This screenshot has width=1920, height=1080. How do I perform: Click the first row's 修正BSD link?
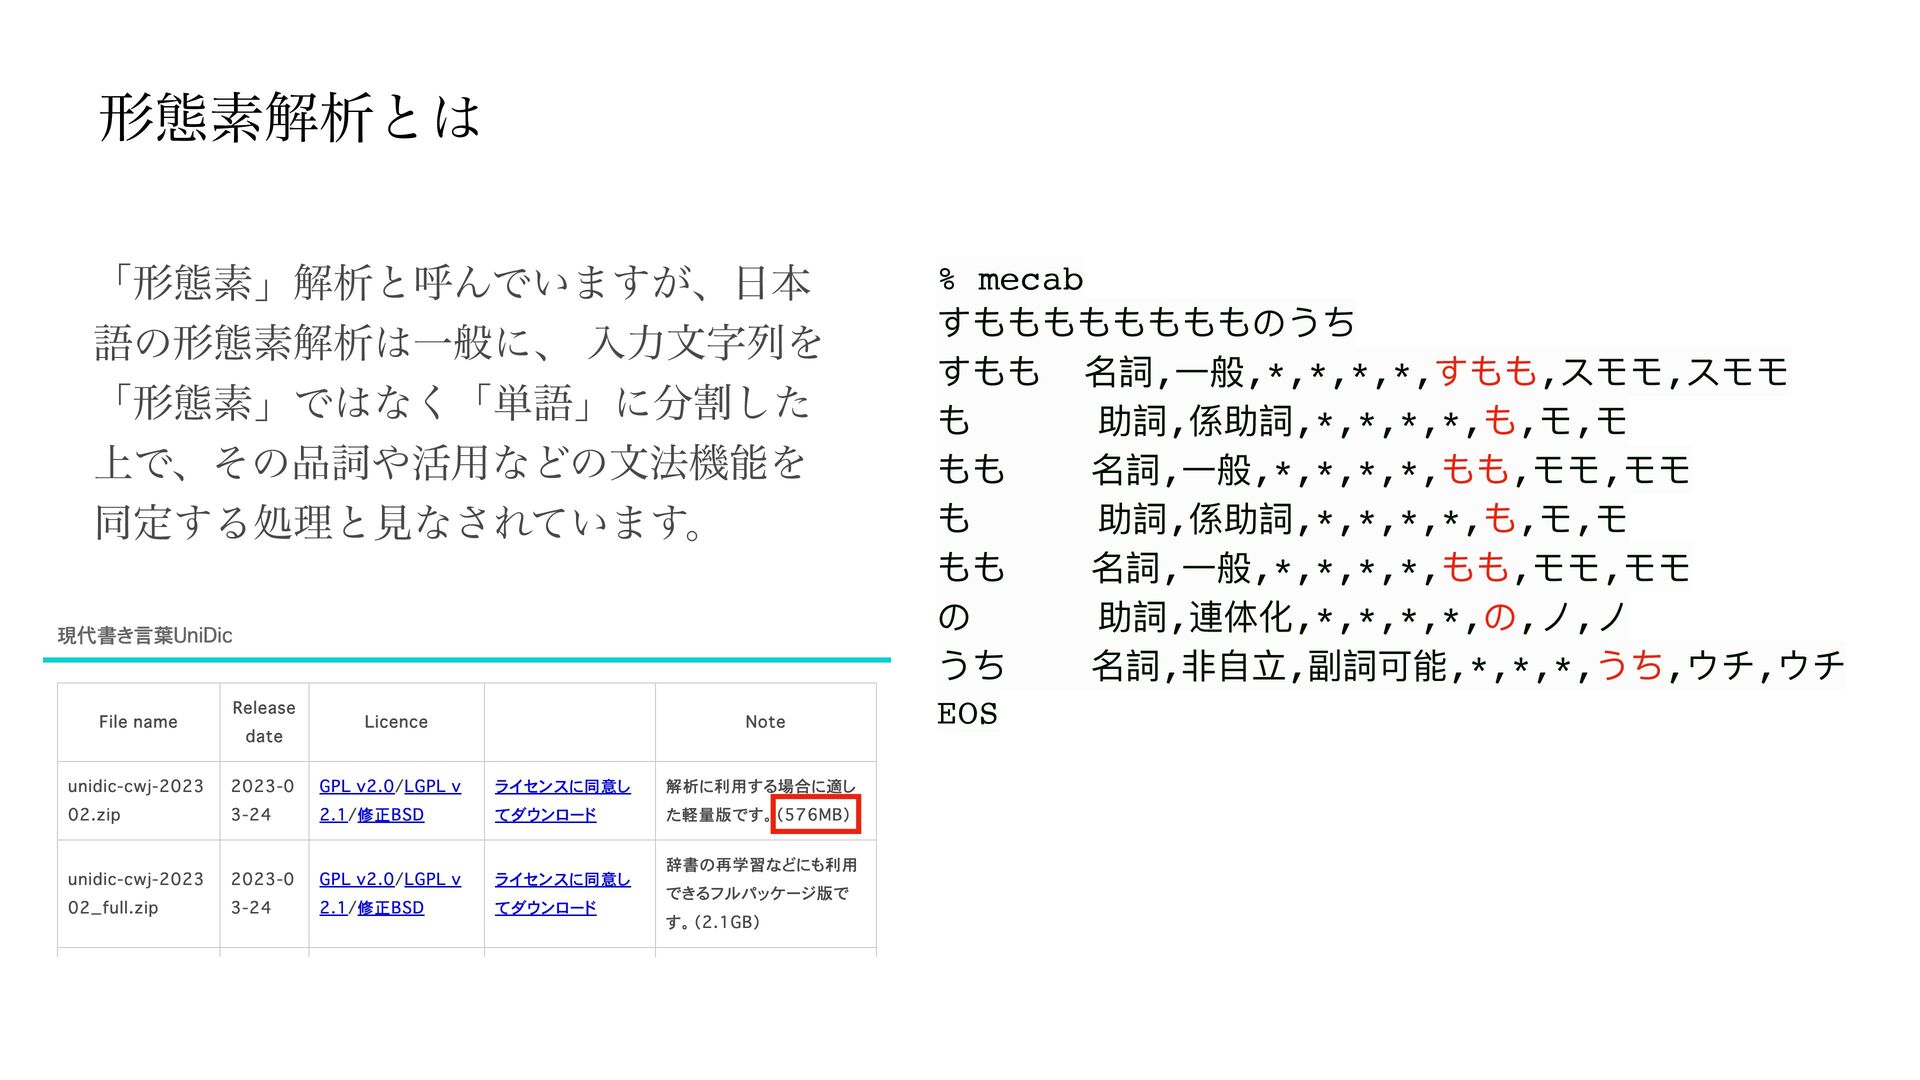coord(390,815)
